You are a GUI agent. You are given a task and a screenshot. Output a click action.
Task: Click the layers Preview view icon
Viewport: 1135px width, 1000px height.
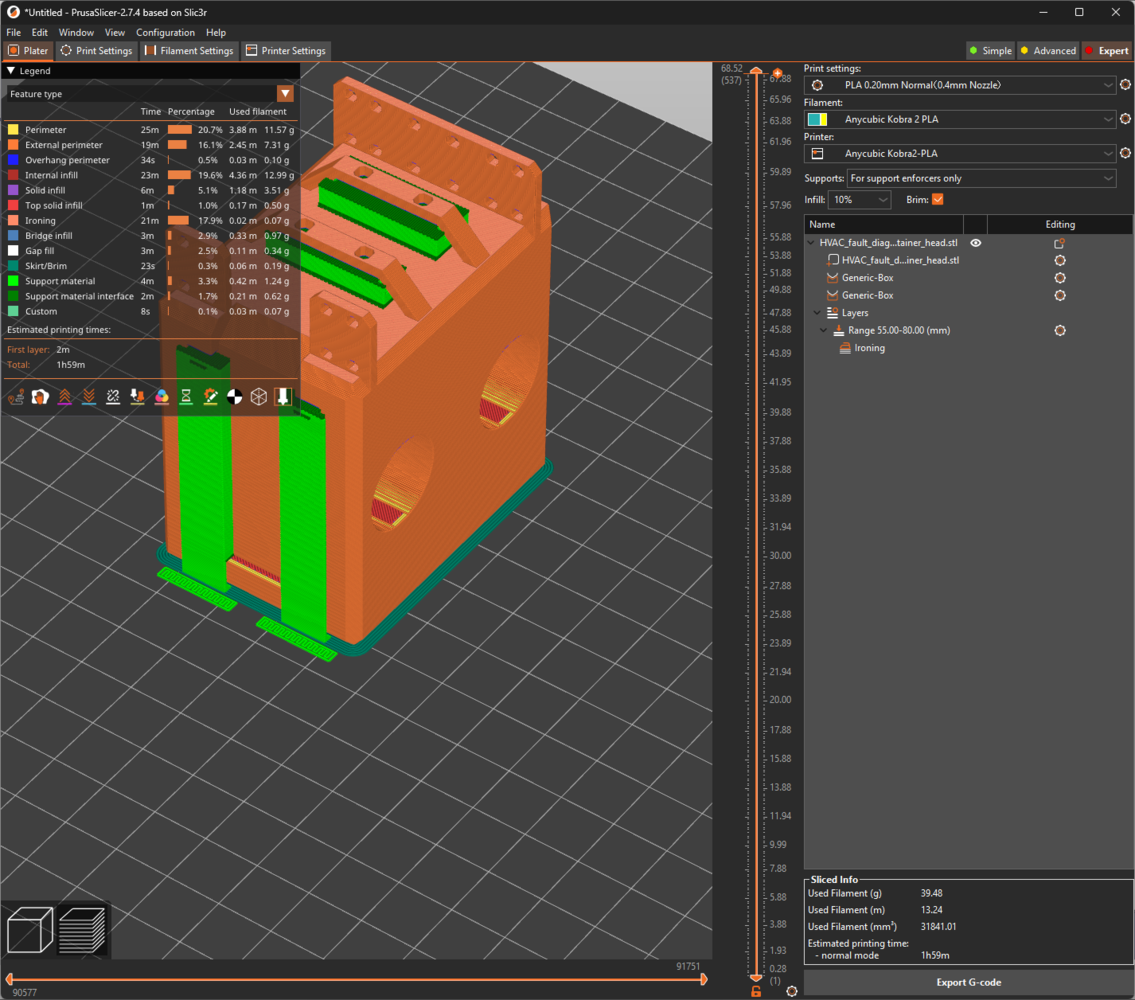[82, 930]
